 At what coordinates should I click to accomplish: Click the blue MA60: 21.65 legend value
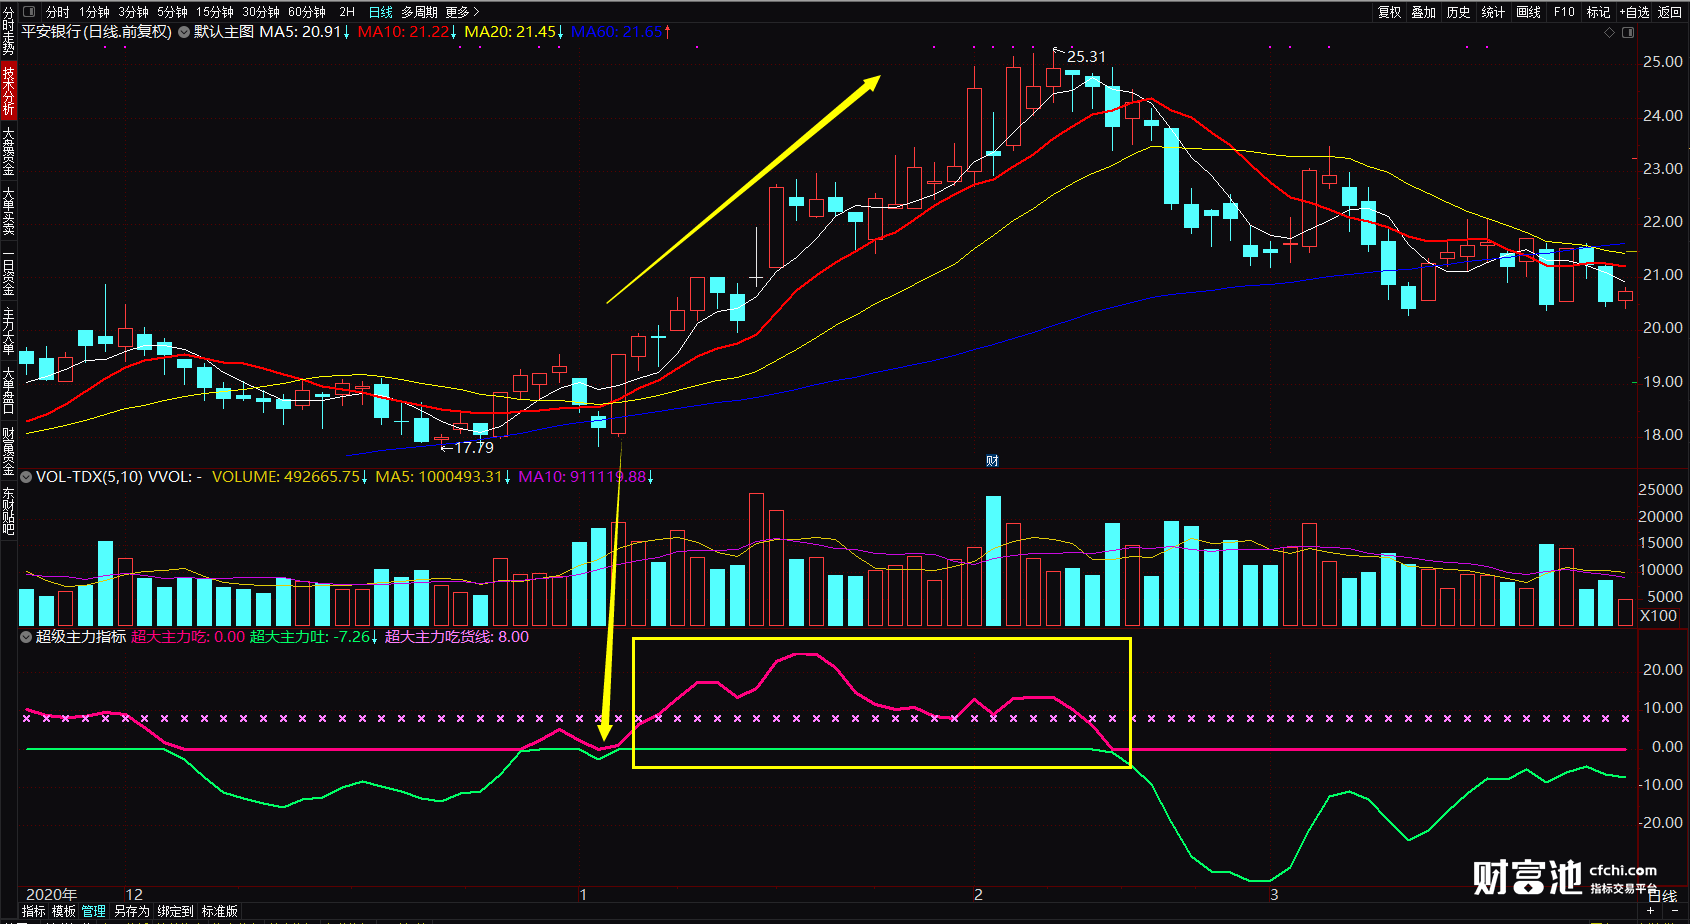point(621,32)
